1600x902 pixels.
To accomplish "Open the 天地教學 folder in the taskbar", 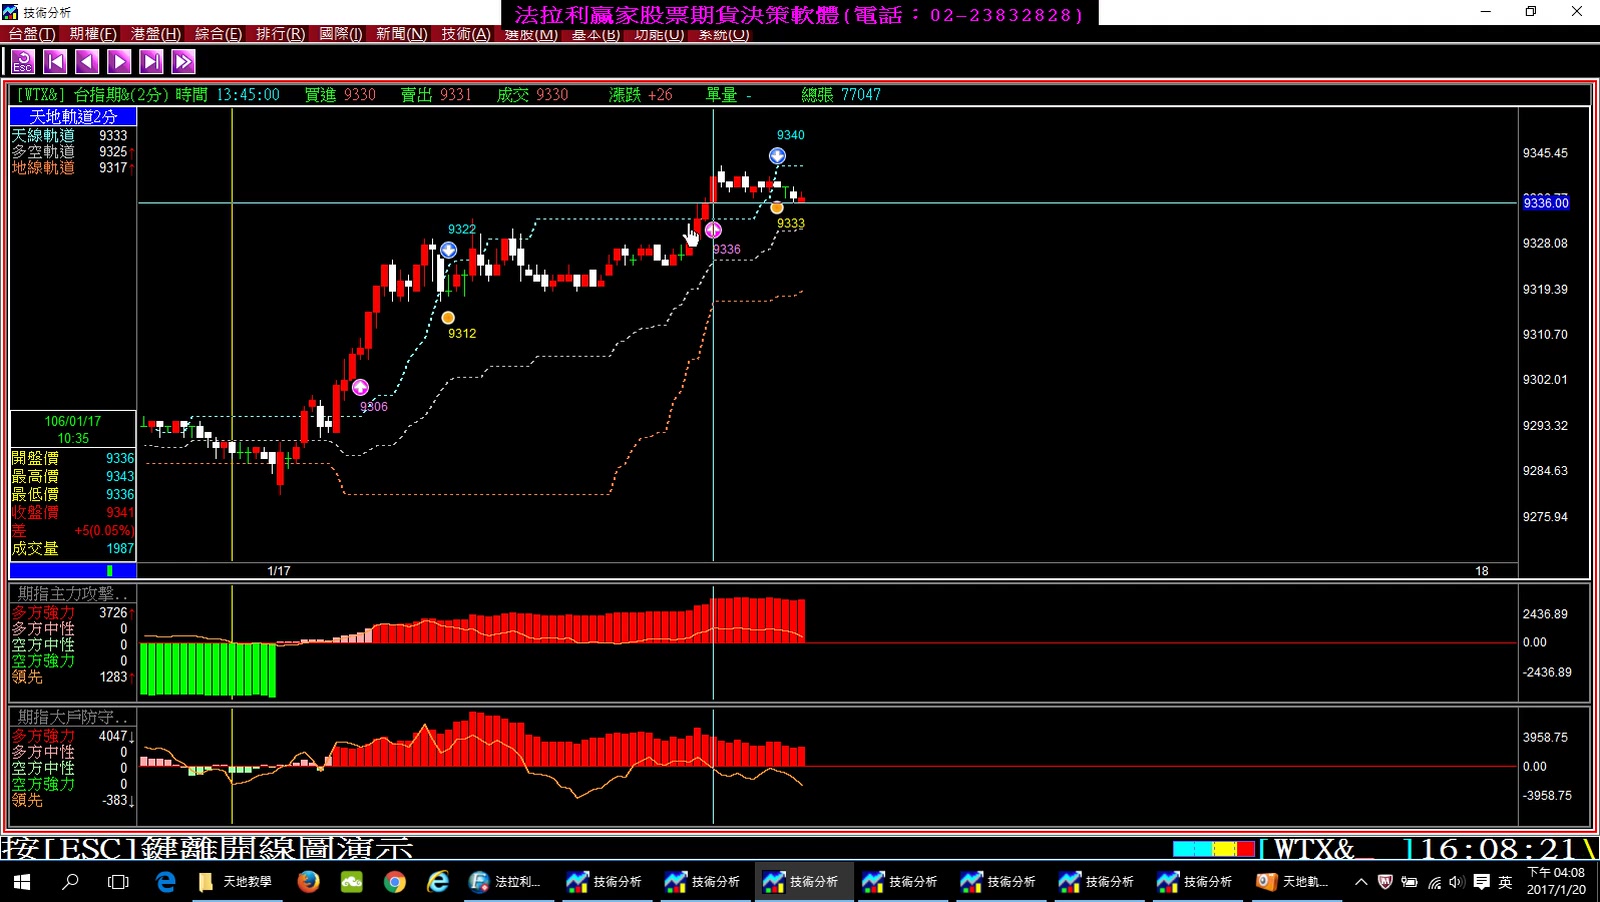I will (x=235, y=881).
